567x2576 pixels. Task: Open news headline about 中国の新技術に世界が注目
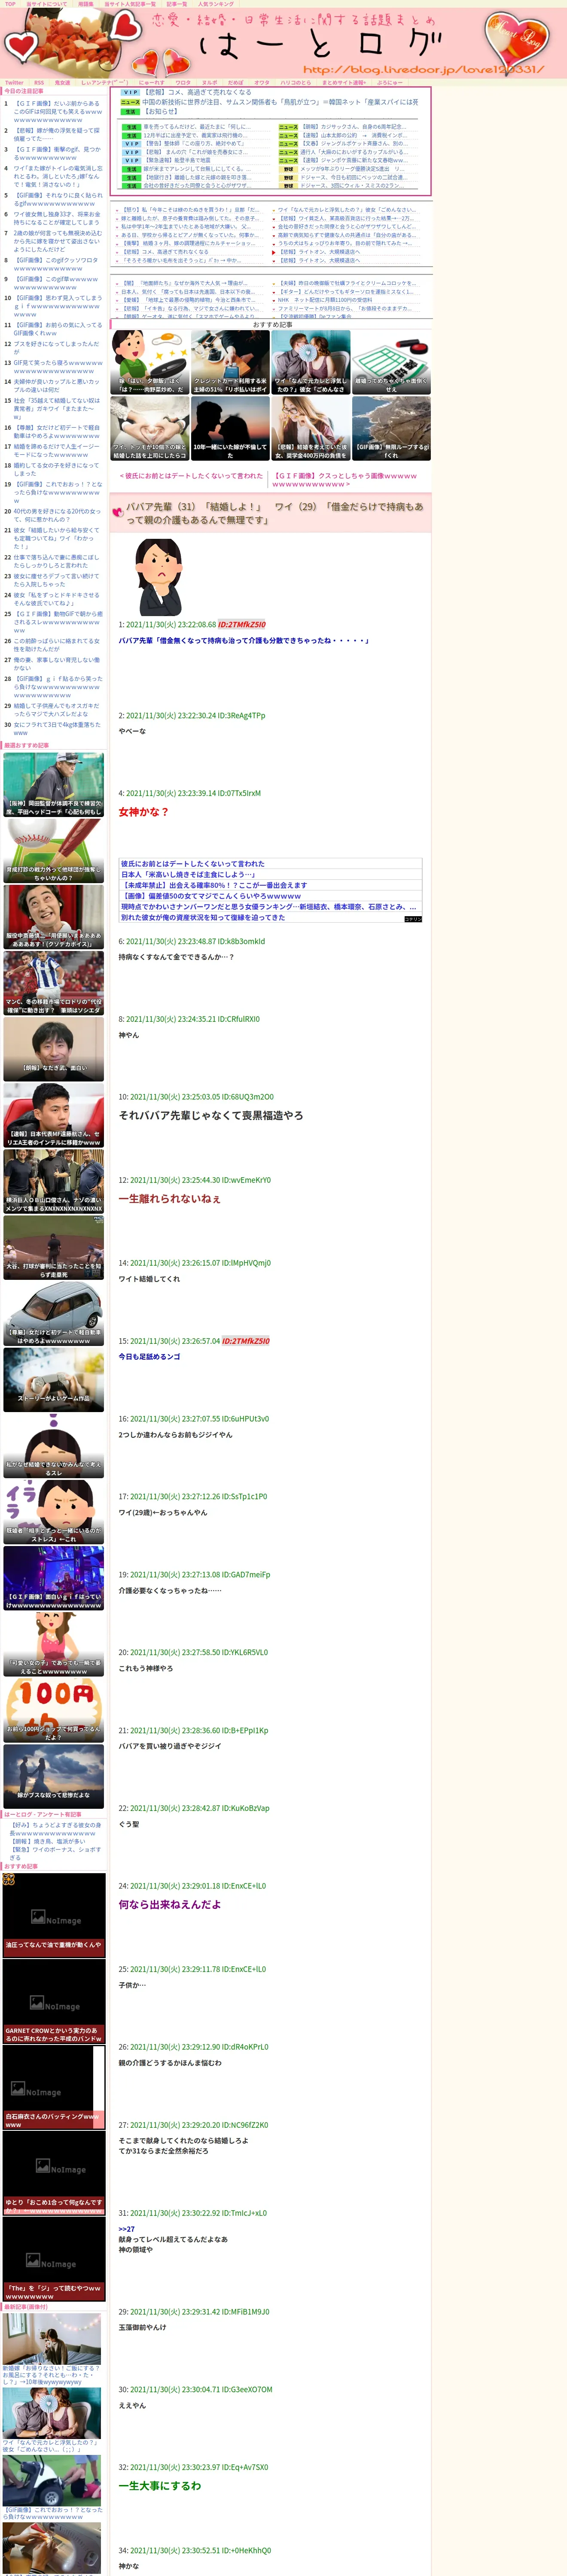(x=280, y=102)
